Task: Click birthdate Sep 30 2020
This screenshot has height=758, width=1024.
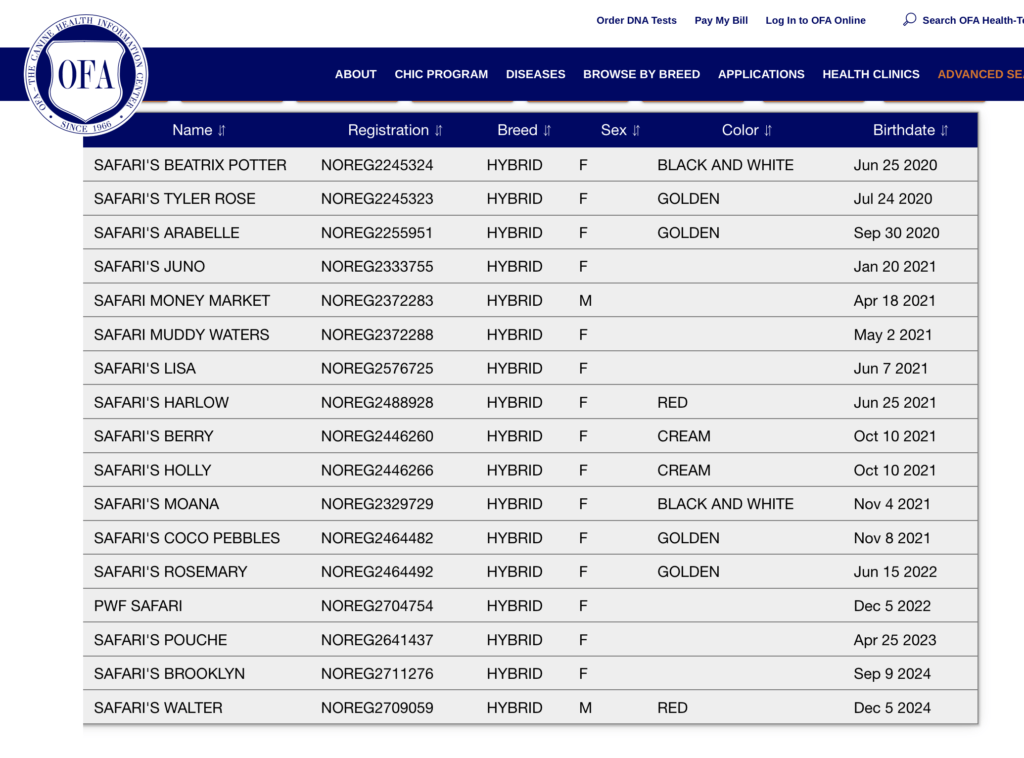Action: click(896, 233)
